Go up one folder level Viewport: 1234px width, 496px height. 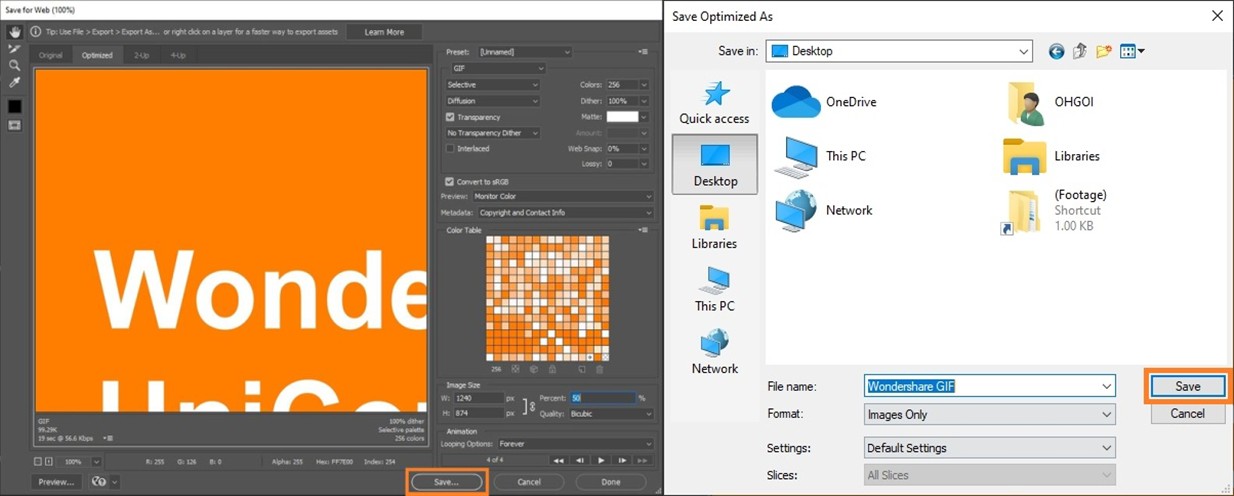[1080, 51]
